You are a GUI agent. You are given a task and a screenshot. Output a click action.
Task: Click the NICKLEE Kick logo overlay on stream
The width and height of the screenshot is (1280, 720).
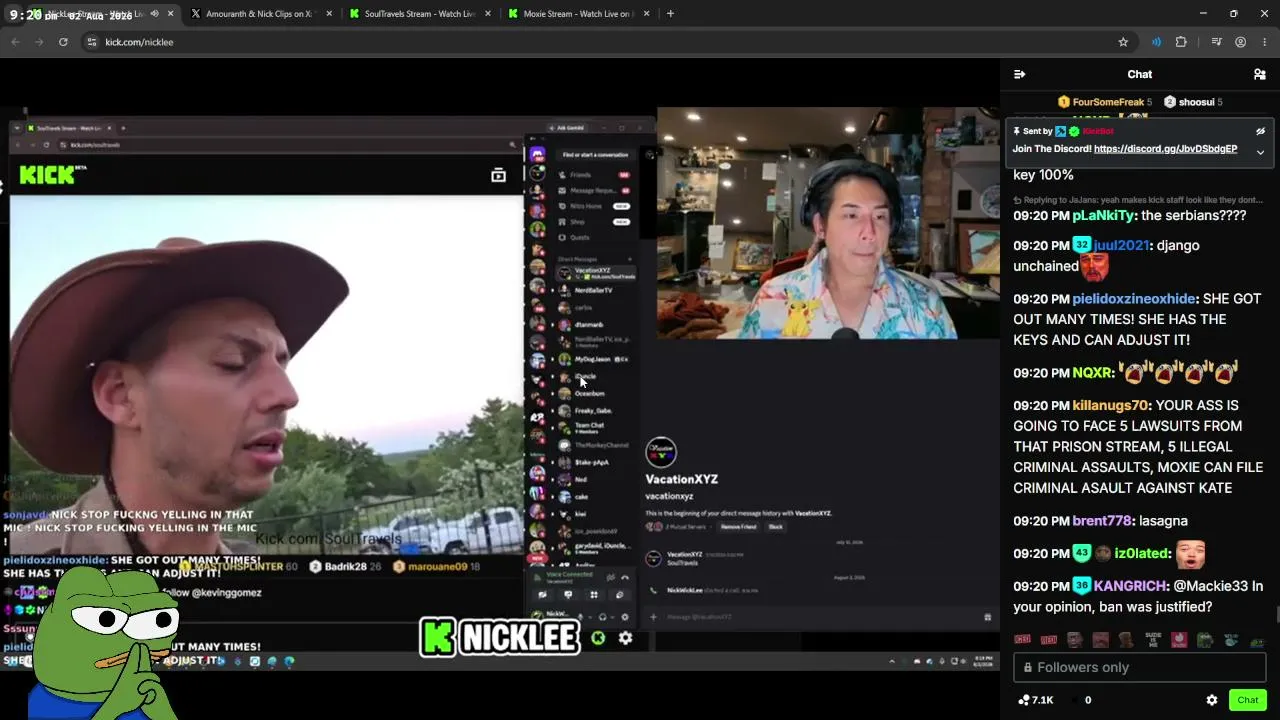point(499,636)
